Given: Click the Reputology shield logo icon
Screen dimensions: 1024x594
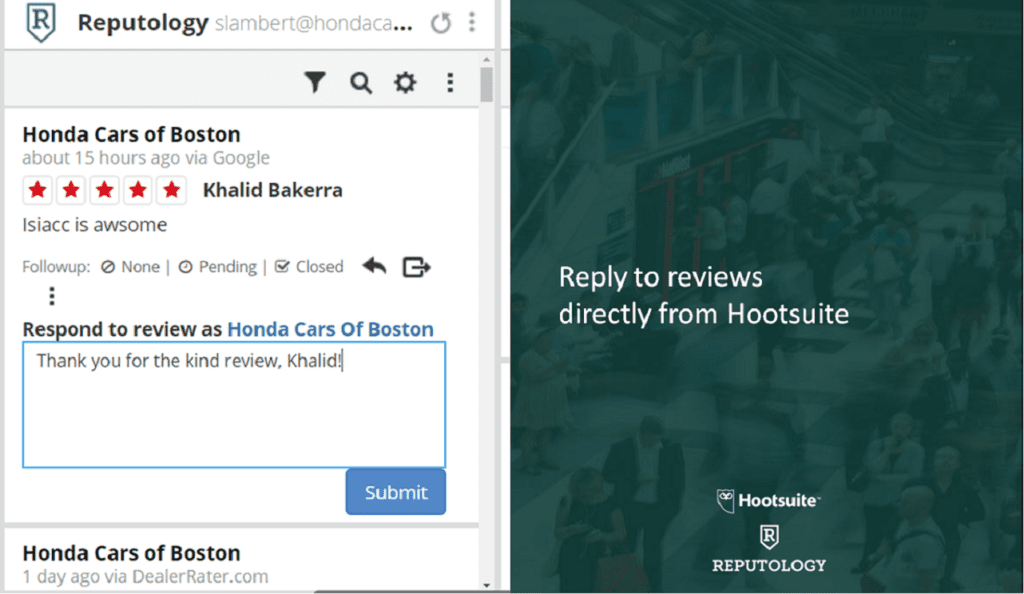Looking at the screenshot, I should click(x=41, y=22).
